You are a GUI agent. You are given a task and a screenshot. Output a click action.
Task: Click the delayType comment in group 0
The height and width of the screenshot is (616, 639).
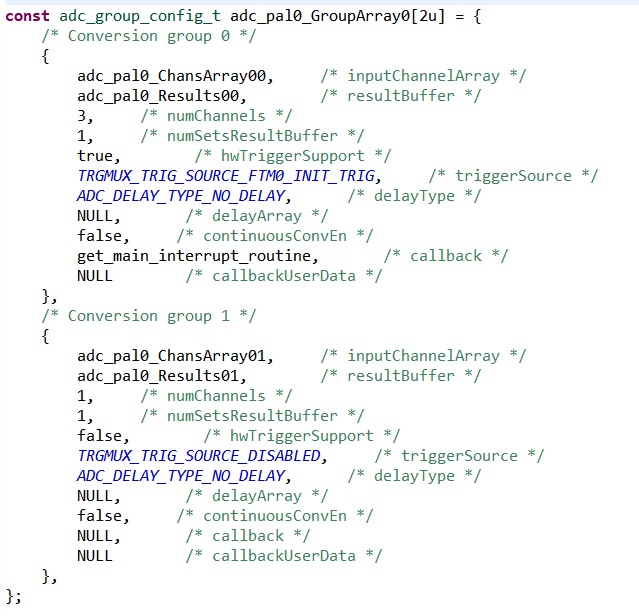[414, 196]
